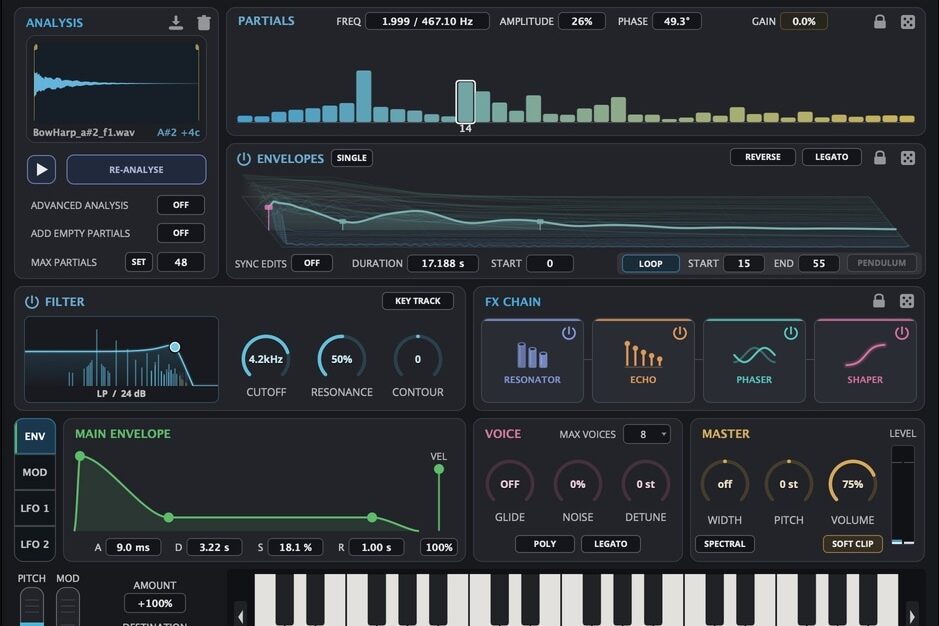Click the attack value 9.0 ms
This screenshot has height=626, width=939.
(x=133, y=548)
